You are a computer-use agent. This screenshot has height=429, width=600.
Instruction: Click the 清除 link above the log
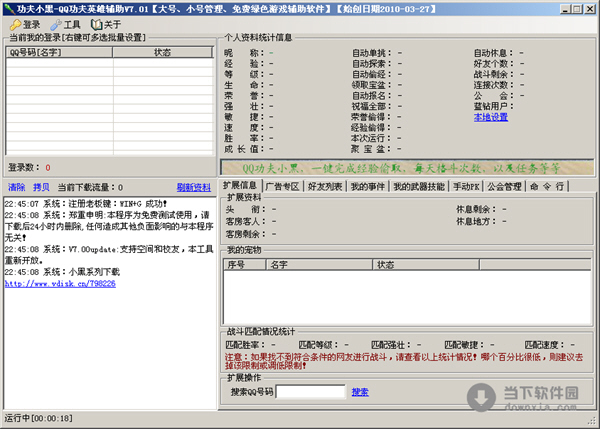coord(16,187)
